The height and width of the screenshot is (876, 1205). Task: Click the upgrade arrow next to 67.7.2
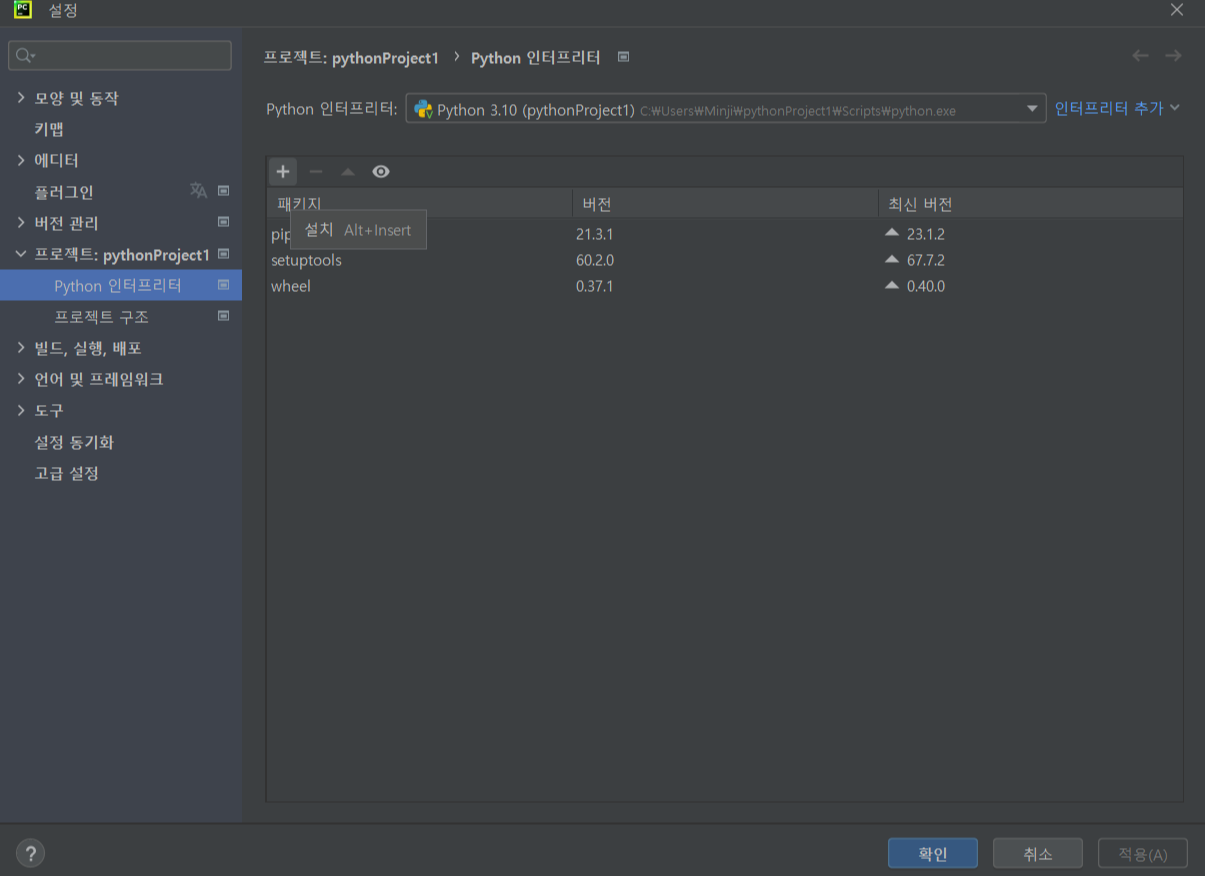pyautogui.click(x=892, y=259)
